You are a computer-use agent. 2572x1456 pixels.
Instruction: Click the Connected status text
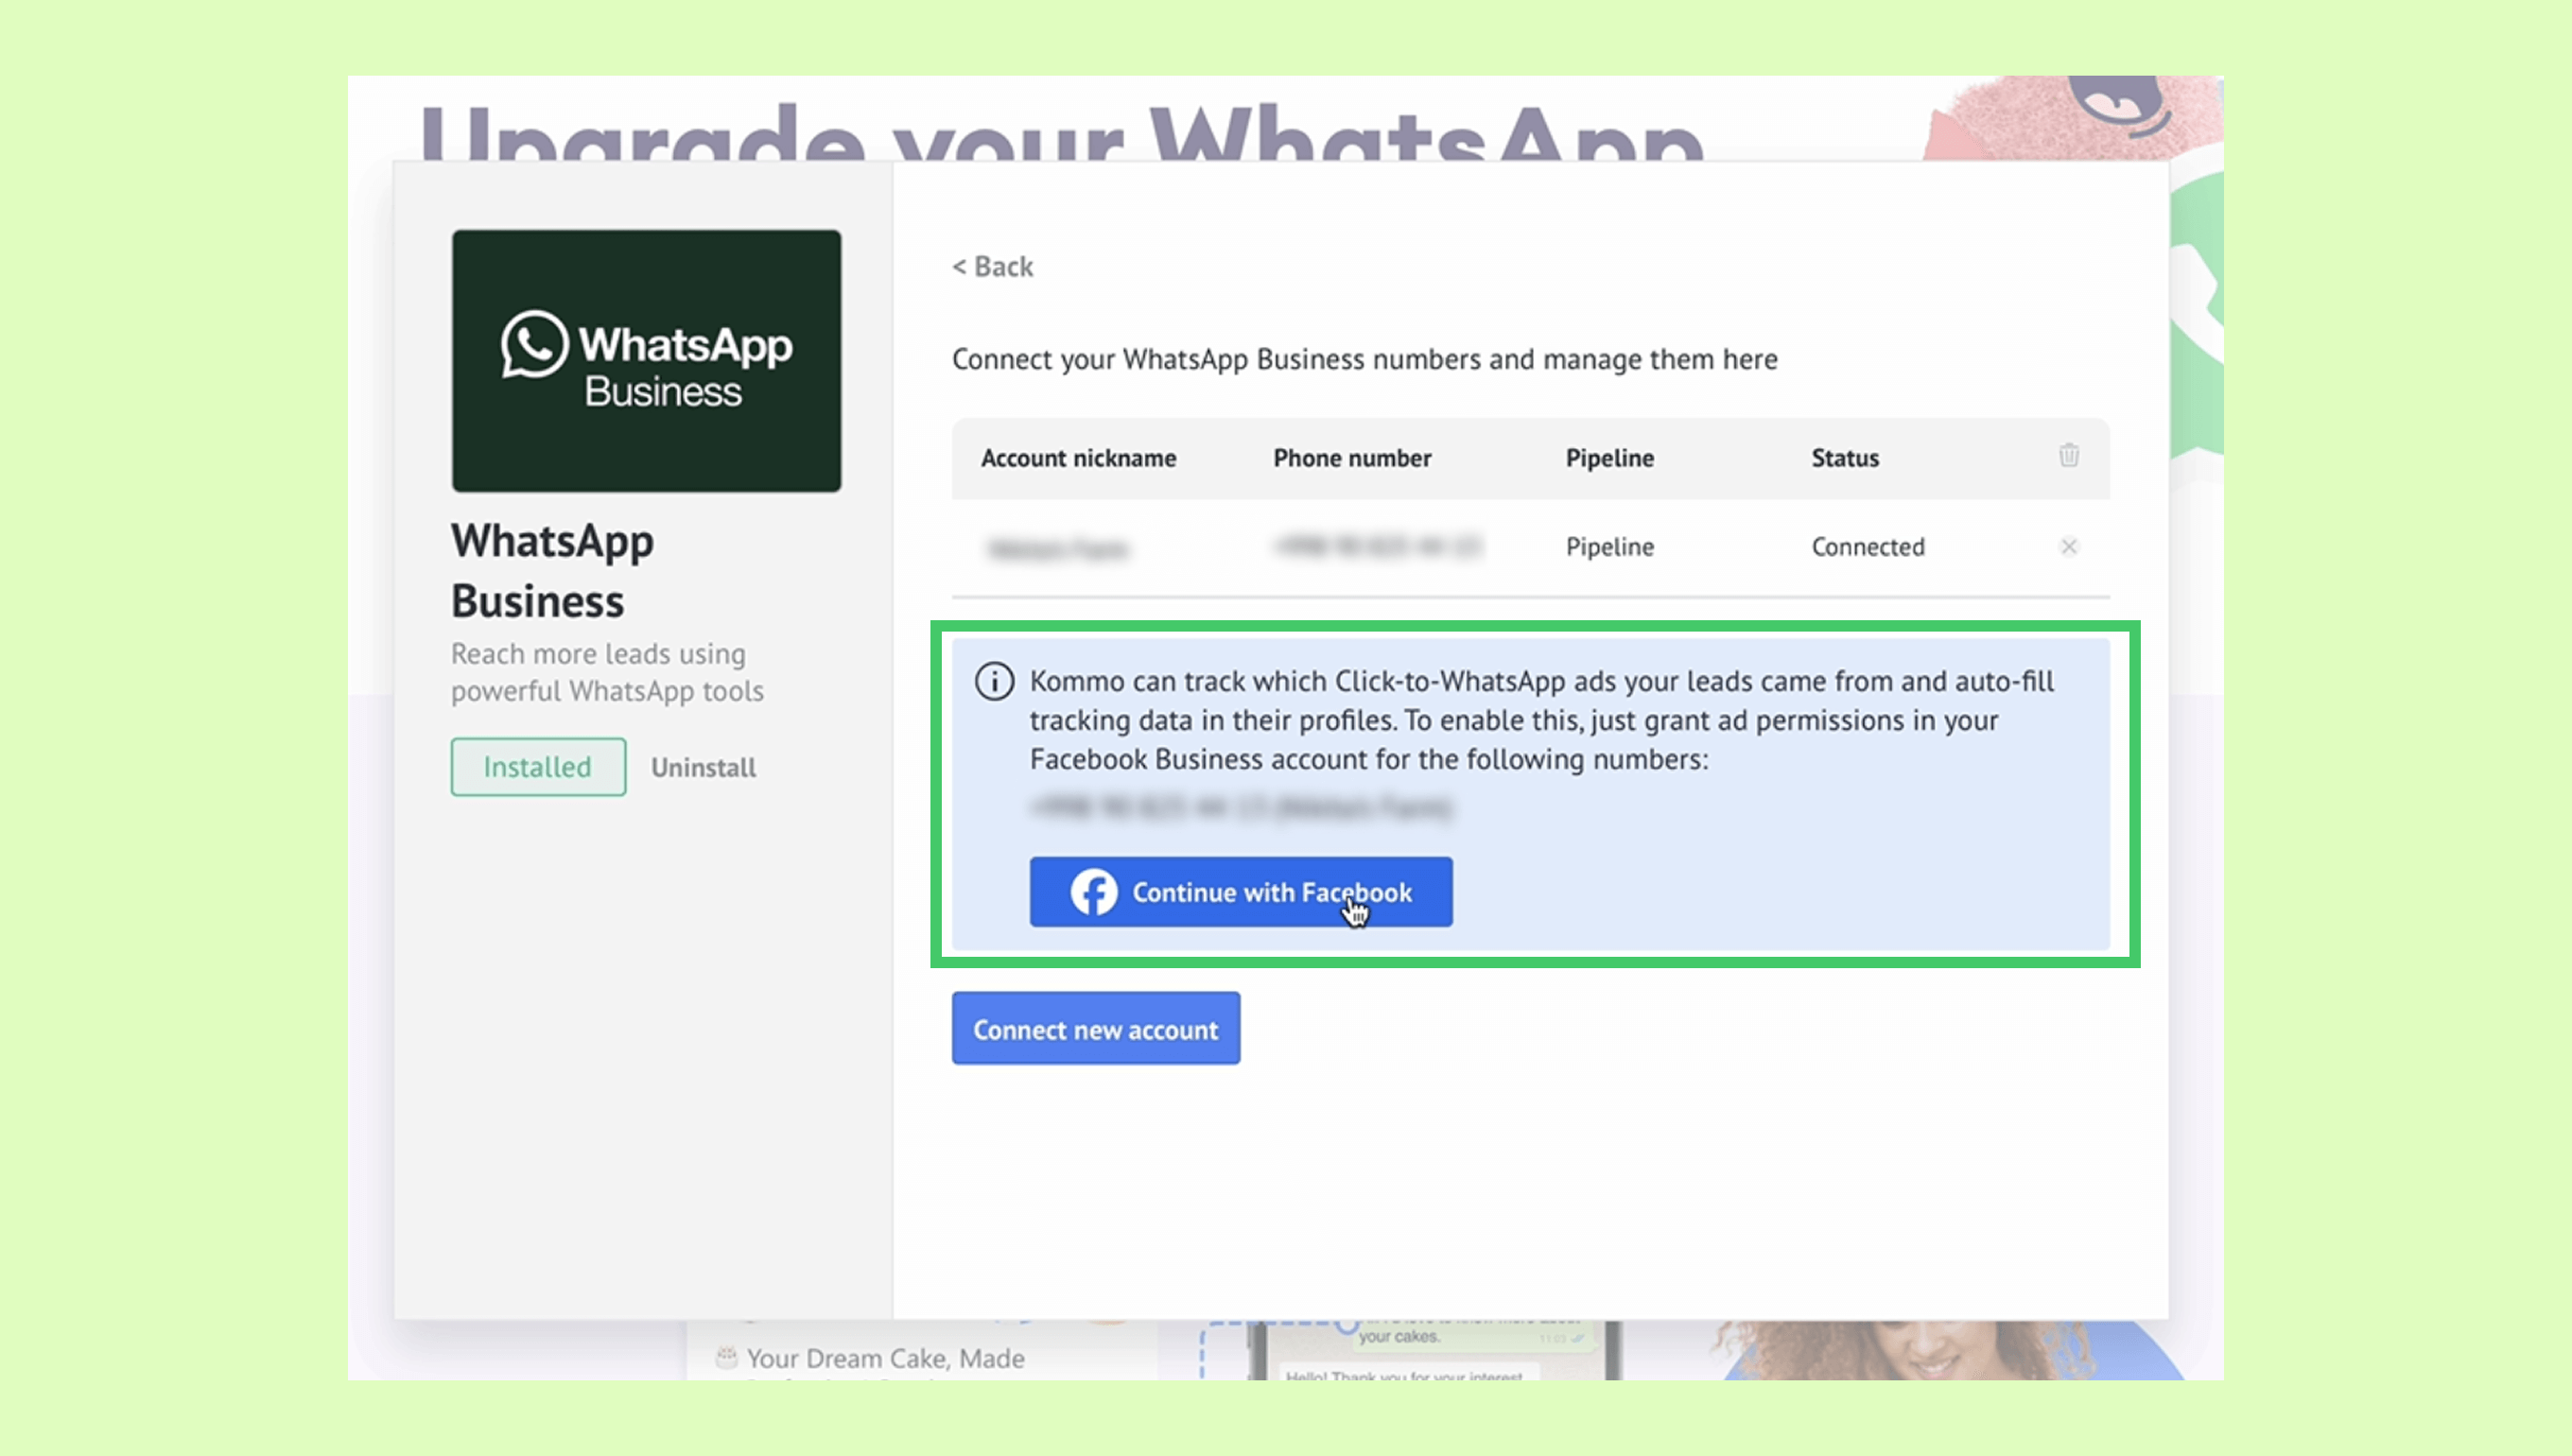pyautogui.click(x=1867, y=547)
